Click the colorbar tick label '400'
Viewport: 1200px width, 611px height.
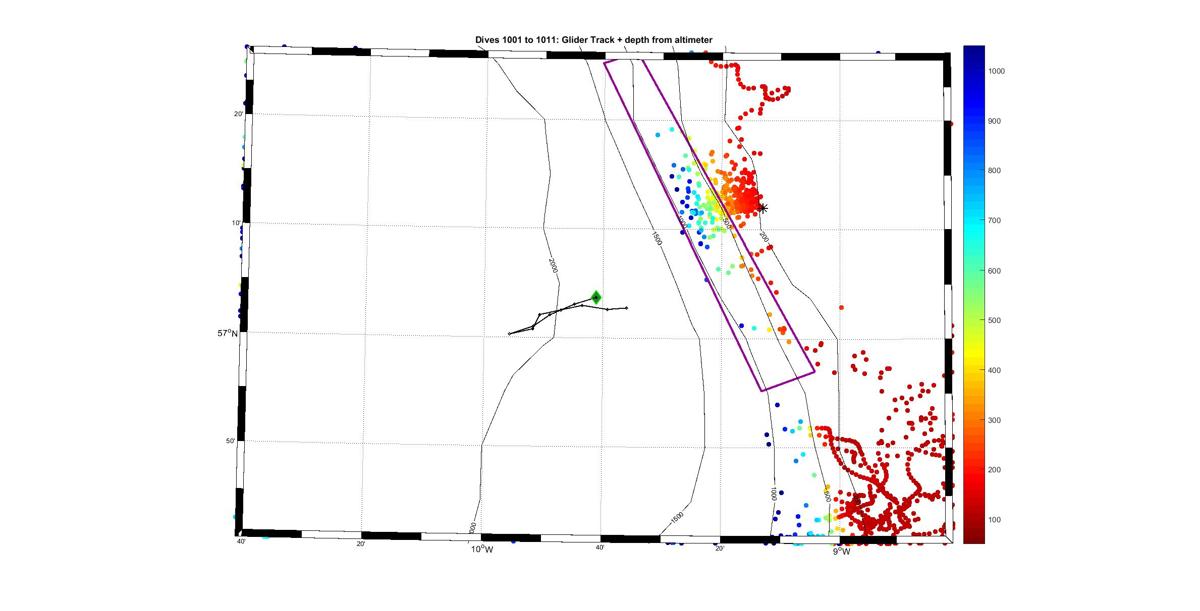tap(996, 370)
